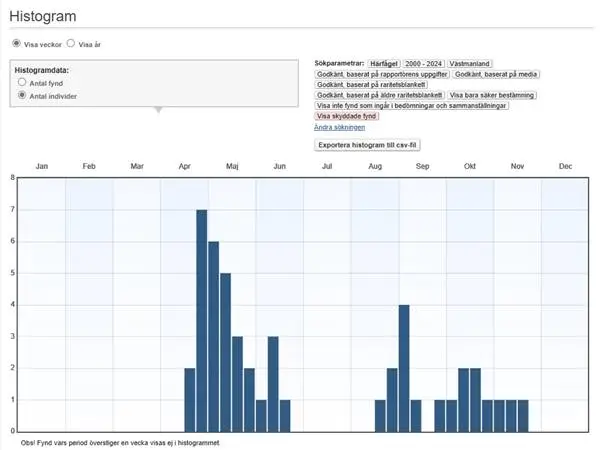Image resolution: width=603 pixels, height=450 pixels.
Task: Click 'Exportera histogram till csv-fil' button
Action: [366, 145]
